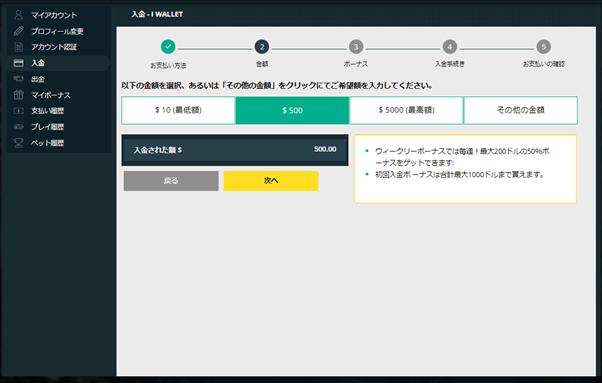Click the completed step checkmark circle
Screen dimensions: 602x383
[168, 46]
